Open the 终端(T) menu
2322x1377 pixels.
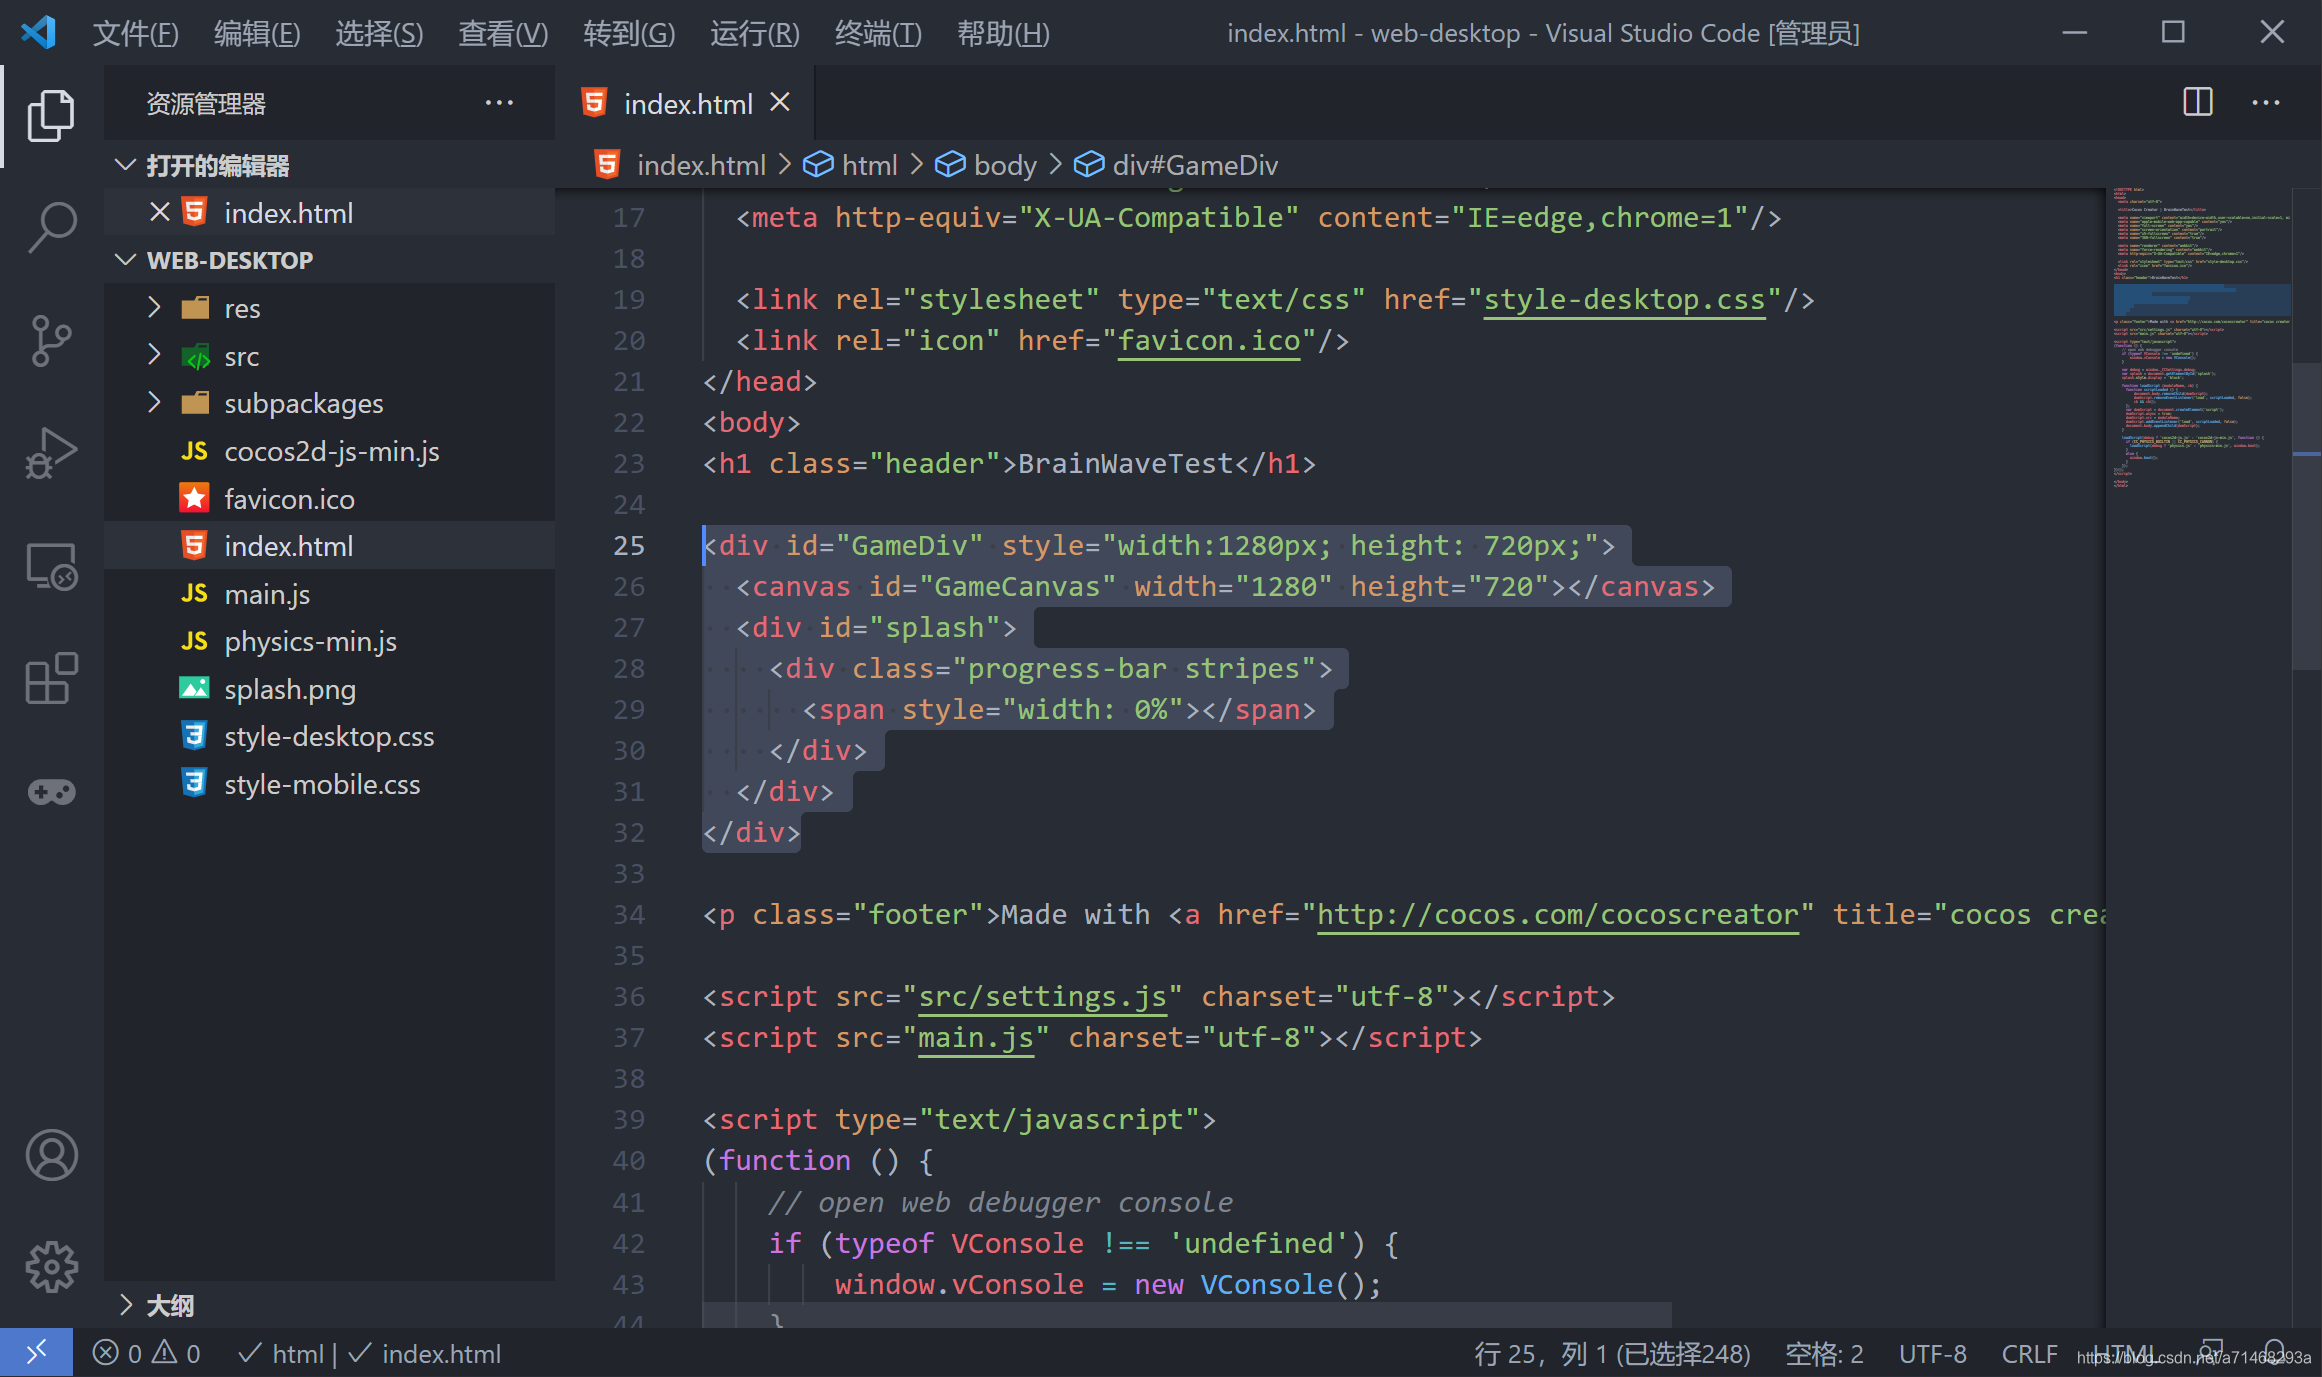coord(877,33)
